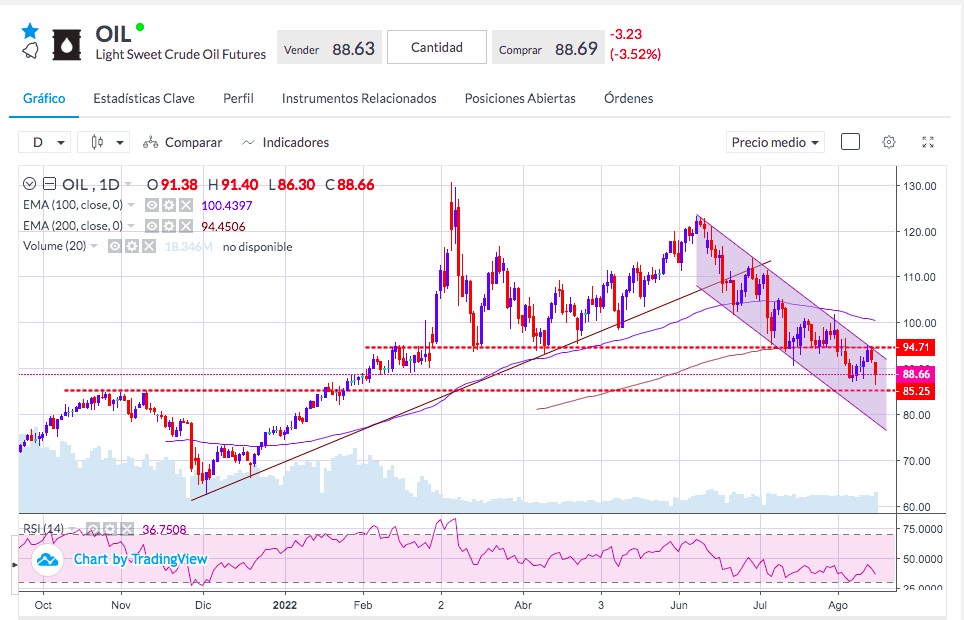Image resolution: width=964 pixels, height=620 pixels.
Task: Remove the EMA 100 indicator
Action: pyautogui.click(x=186, y=205)
